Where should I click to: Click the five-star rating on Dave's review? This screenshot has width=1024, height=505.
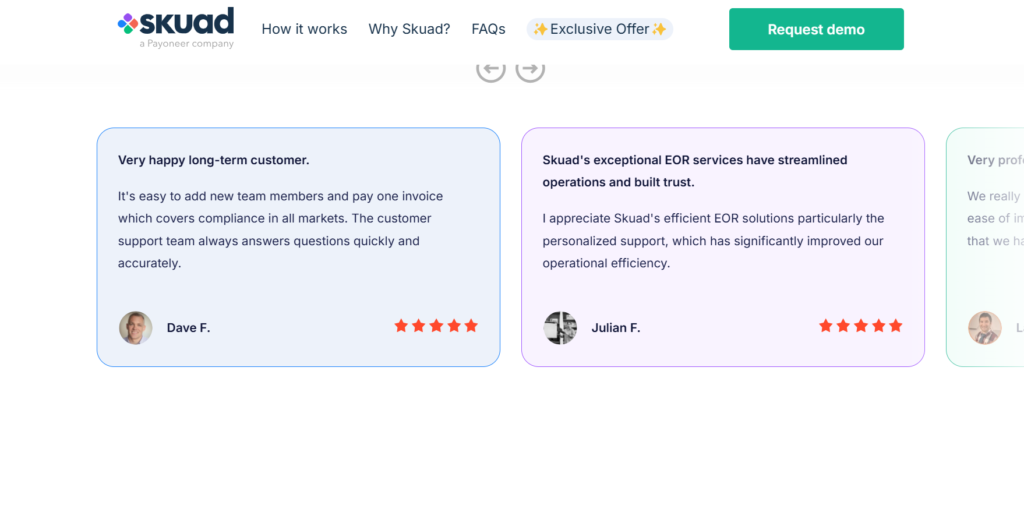point(436,326)
